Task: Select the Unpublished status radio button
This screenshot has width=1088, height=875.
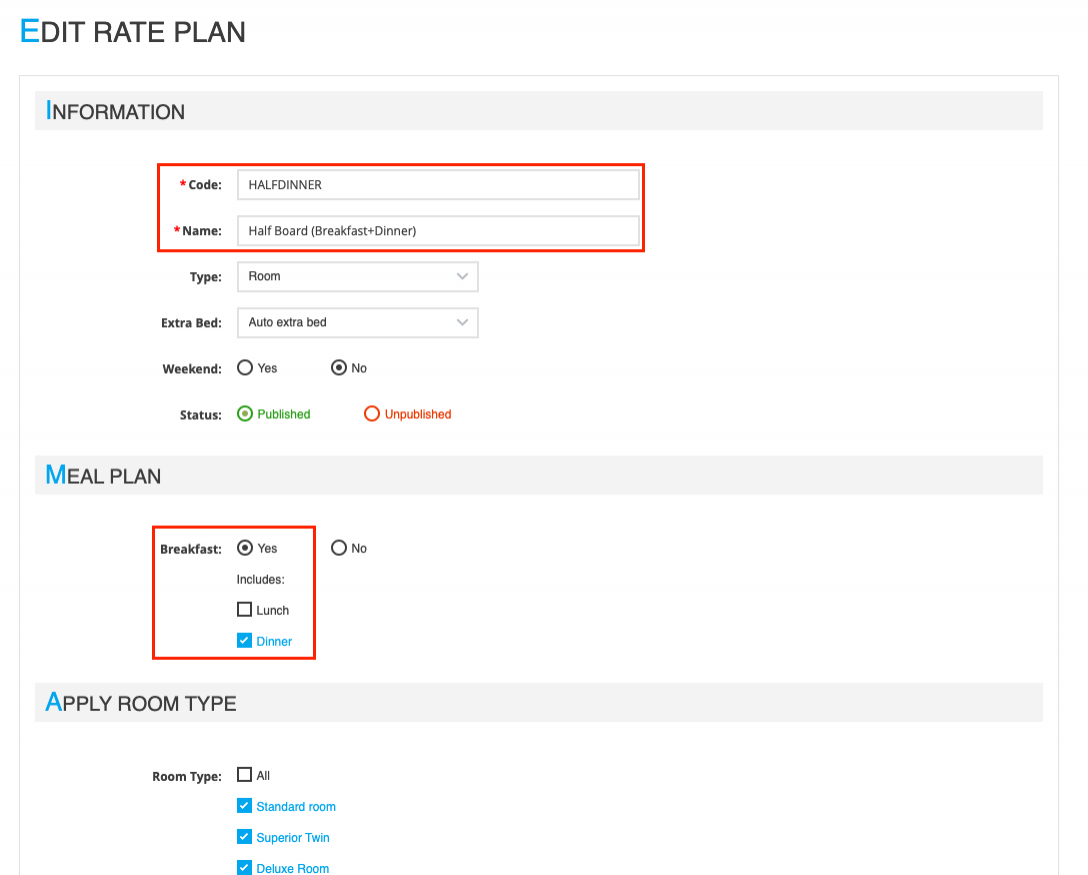Action: click(372, 414)
